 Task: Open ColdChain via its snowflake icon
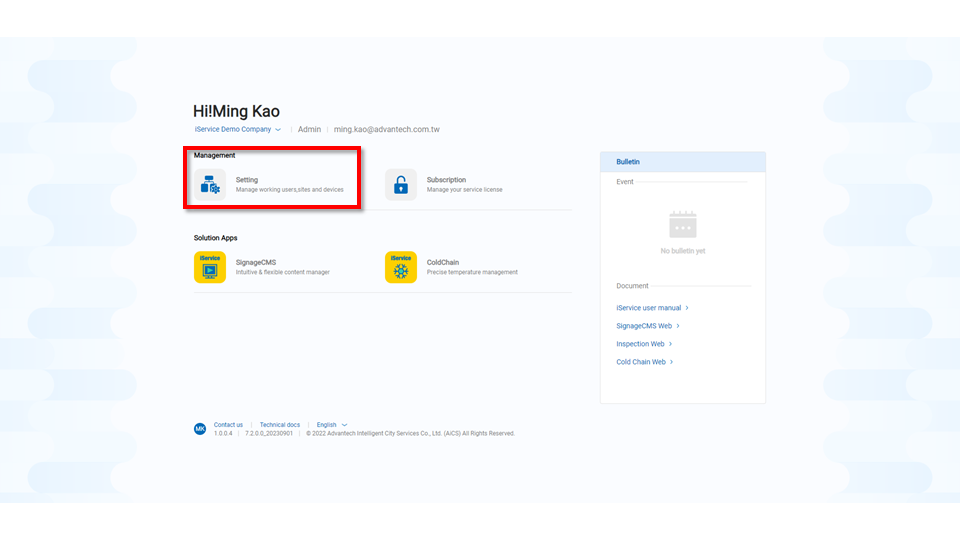401,267
